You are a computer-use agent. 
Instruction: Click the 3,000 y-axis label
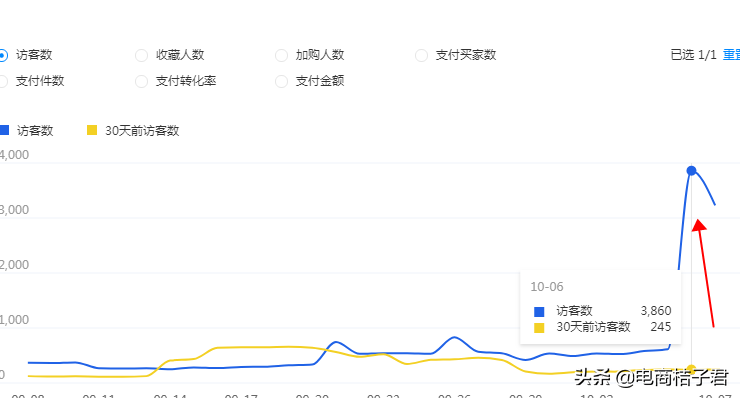(14, 210)
